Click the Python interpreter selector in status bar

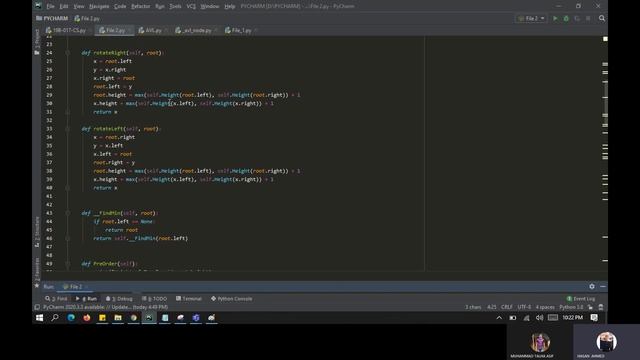(x=571, y=307)
